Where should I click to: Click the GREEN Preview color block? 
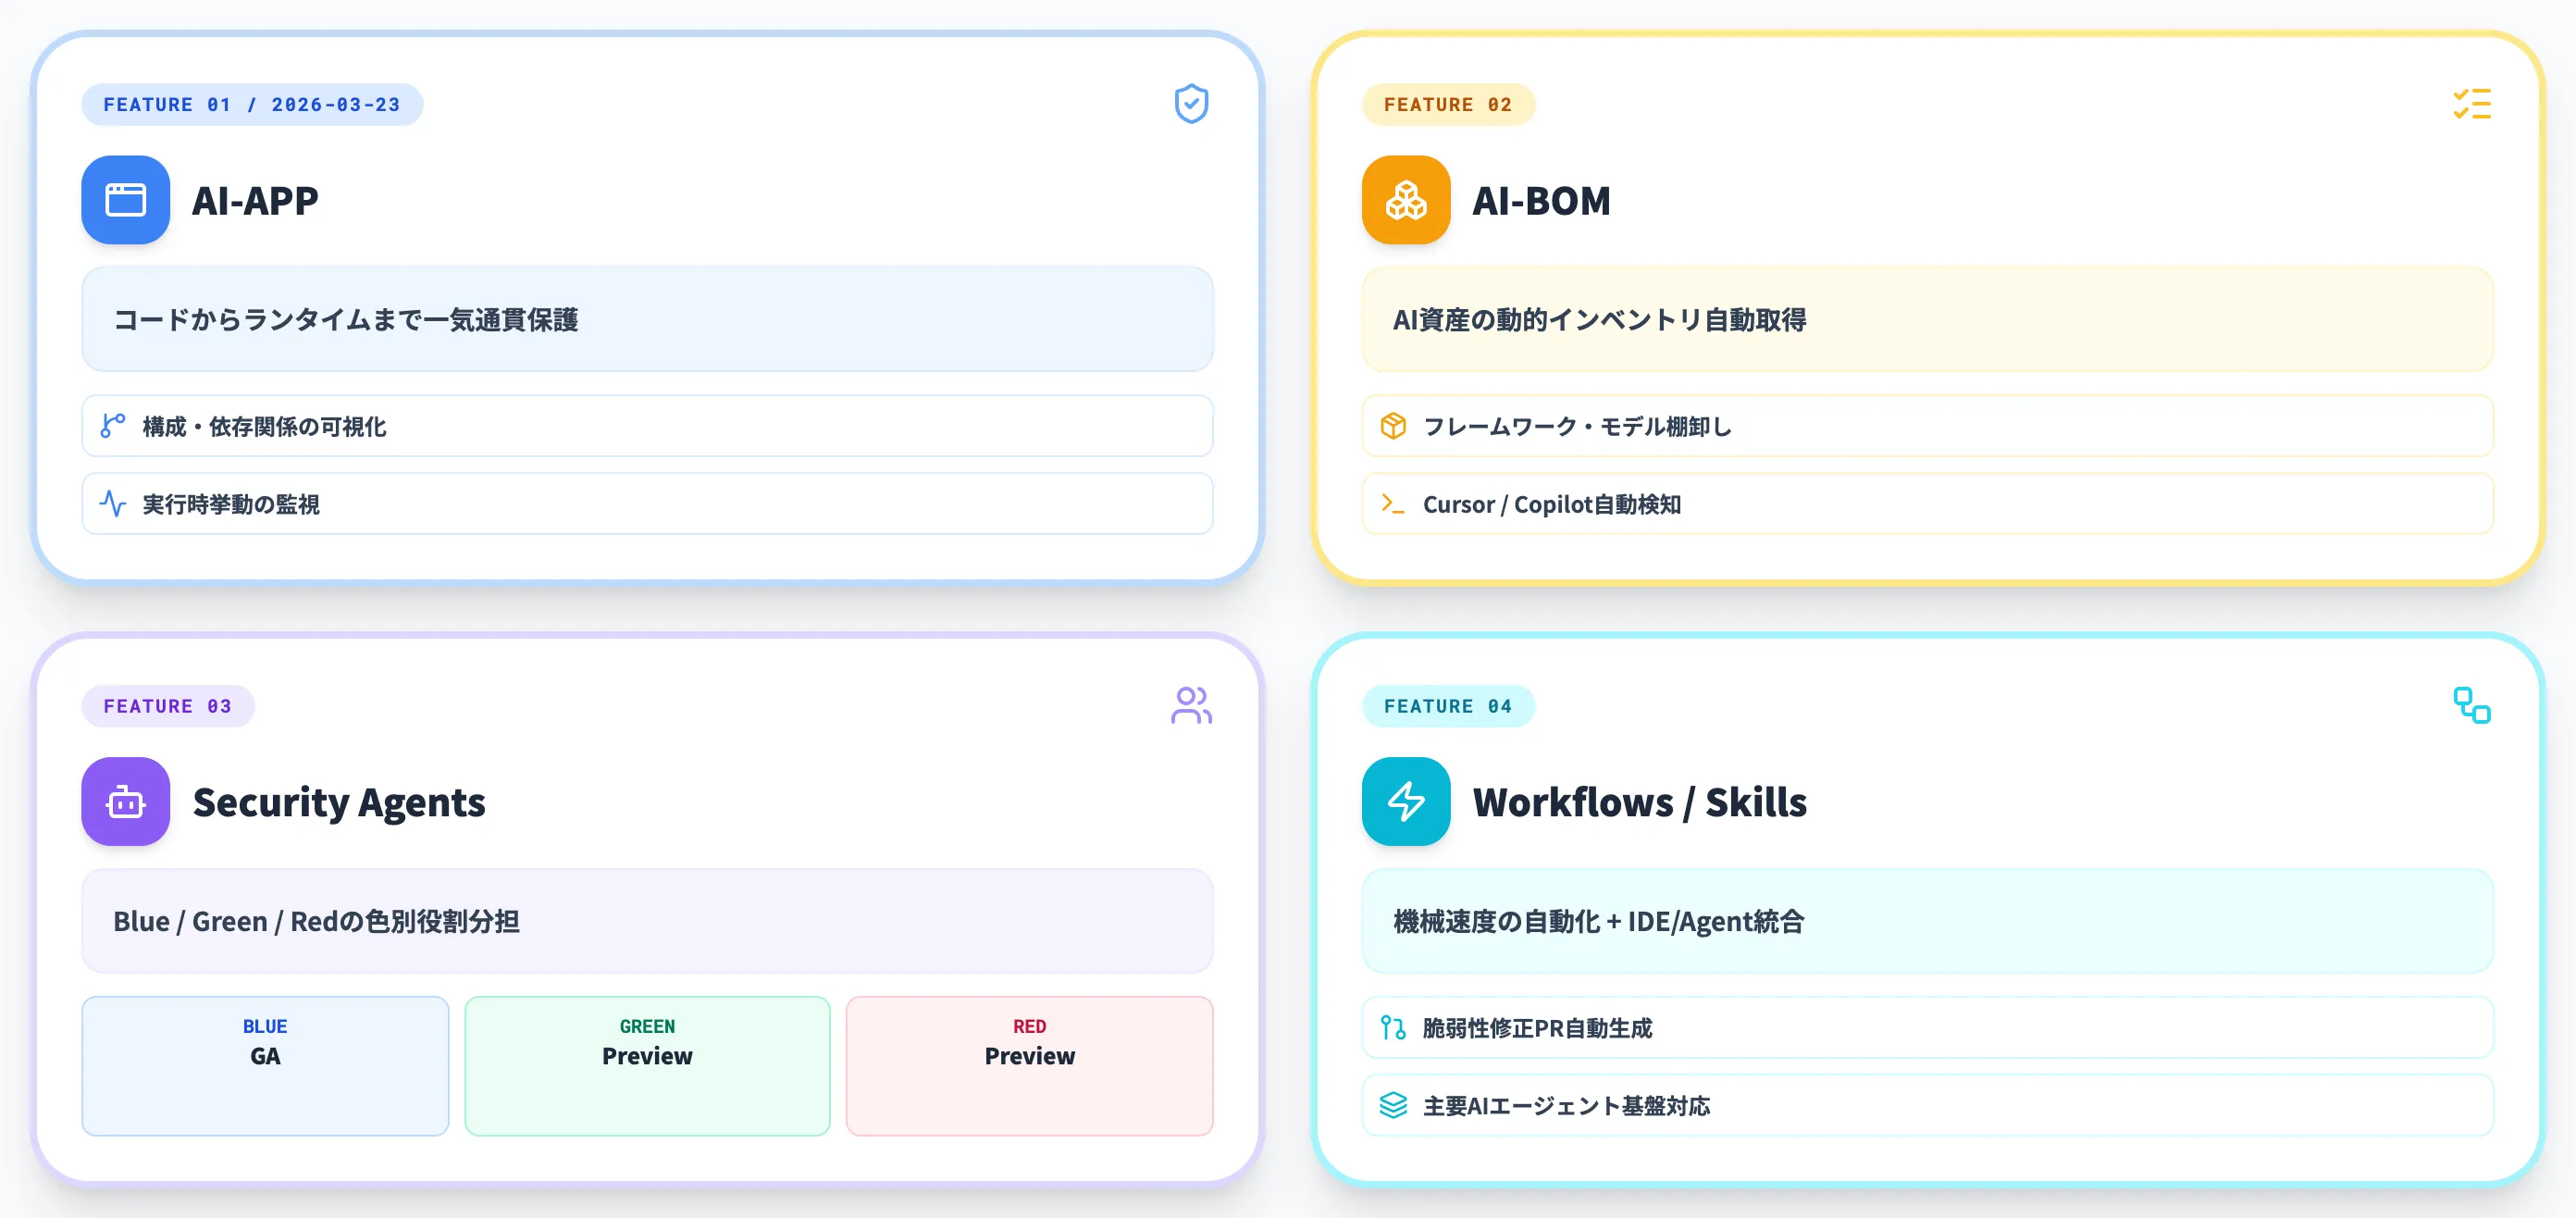click(x=646, y=1066)
